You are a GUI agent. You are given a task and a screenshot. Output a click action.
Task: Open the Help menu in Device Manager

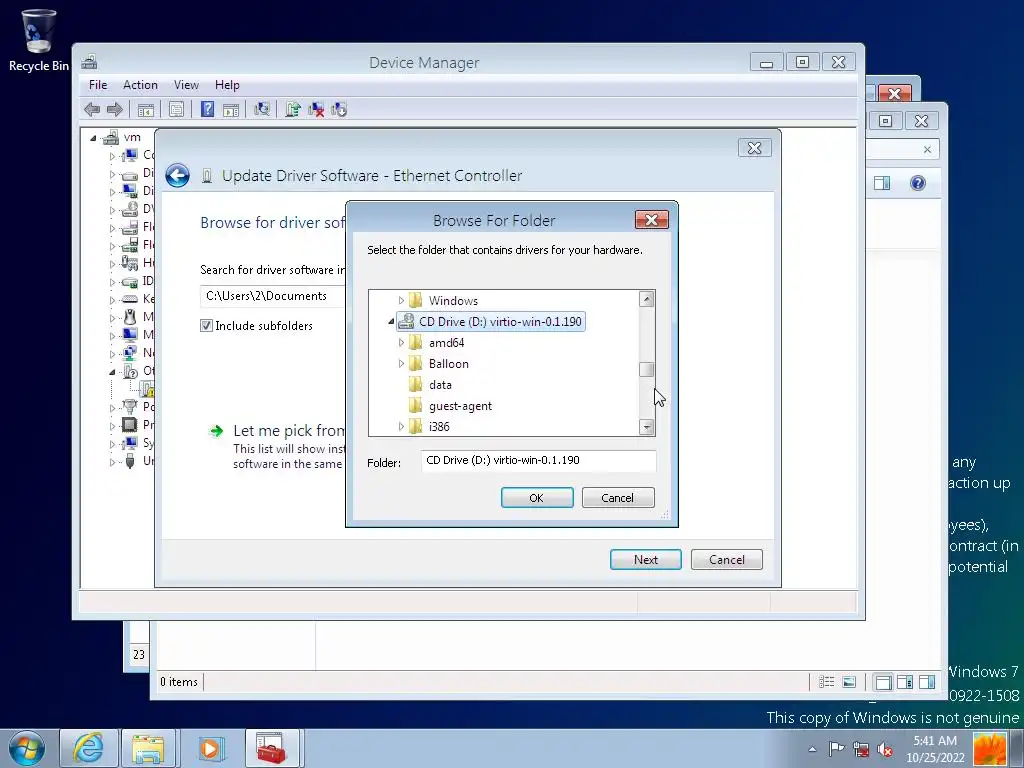(227, 85)
